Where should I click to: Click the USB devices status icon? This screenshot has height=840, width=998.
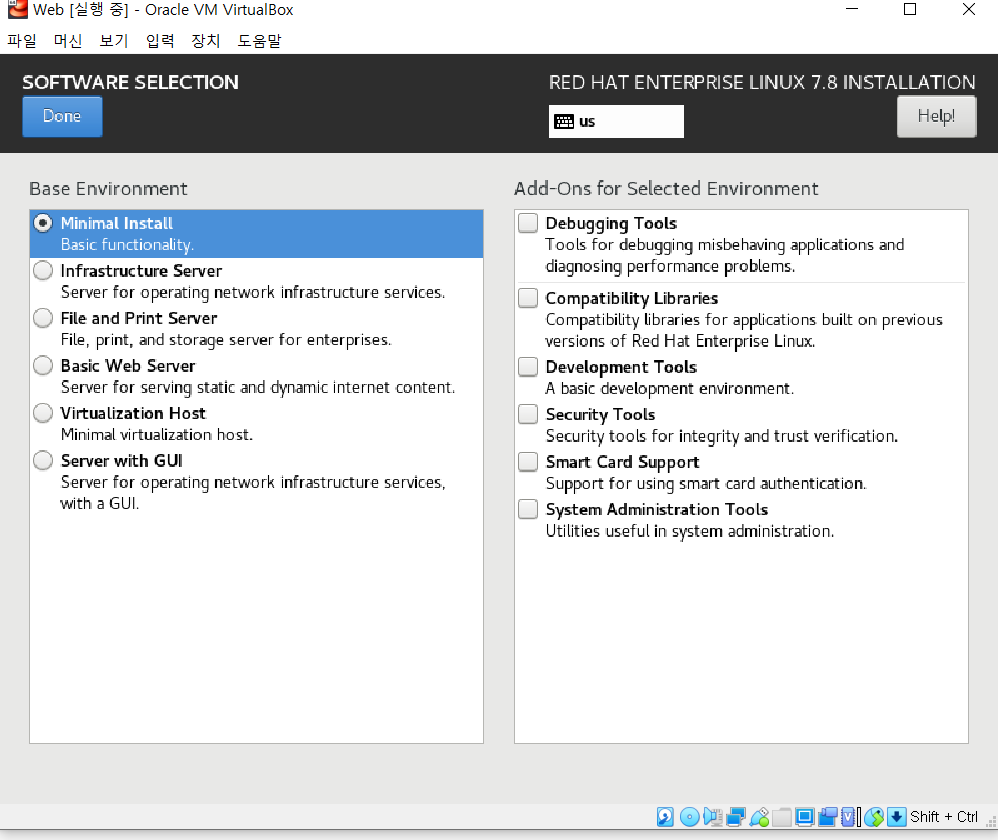(x=759, y=816)
